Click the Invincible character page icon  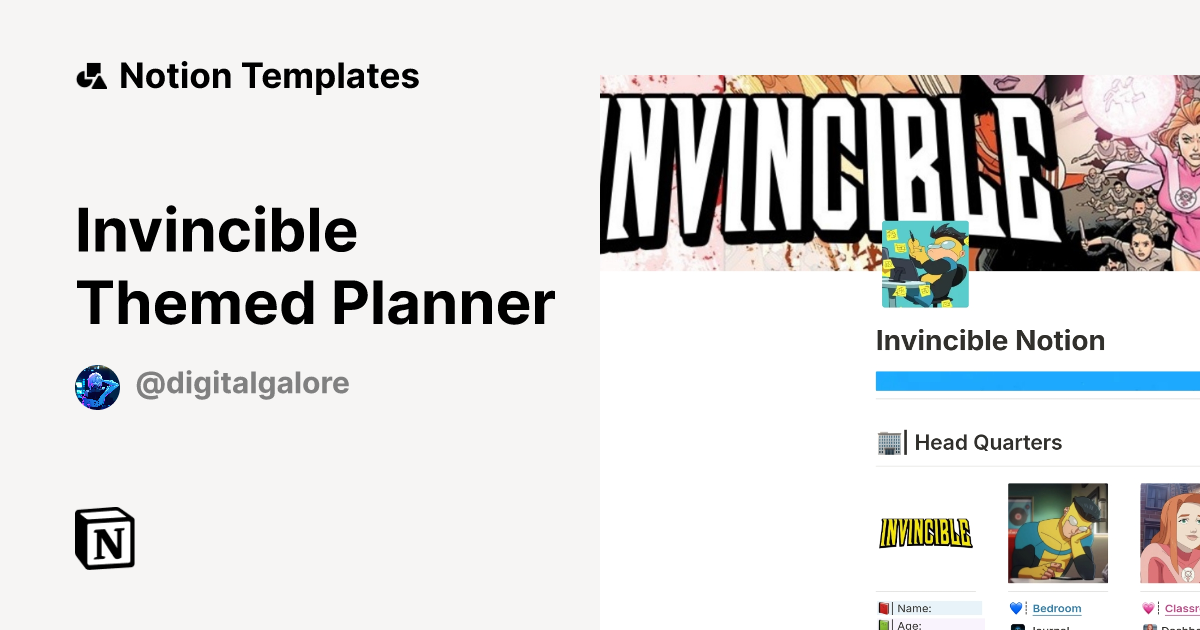[x=924, y=264]
